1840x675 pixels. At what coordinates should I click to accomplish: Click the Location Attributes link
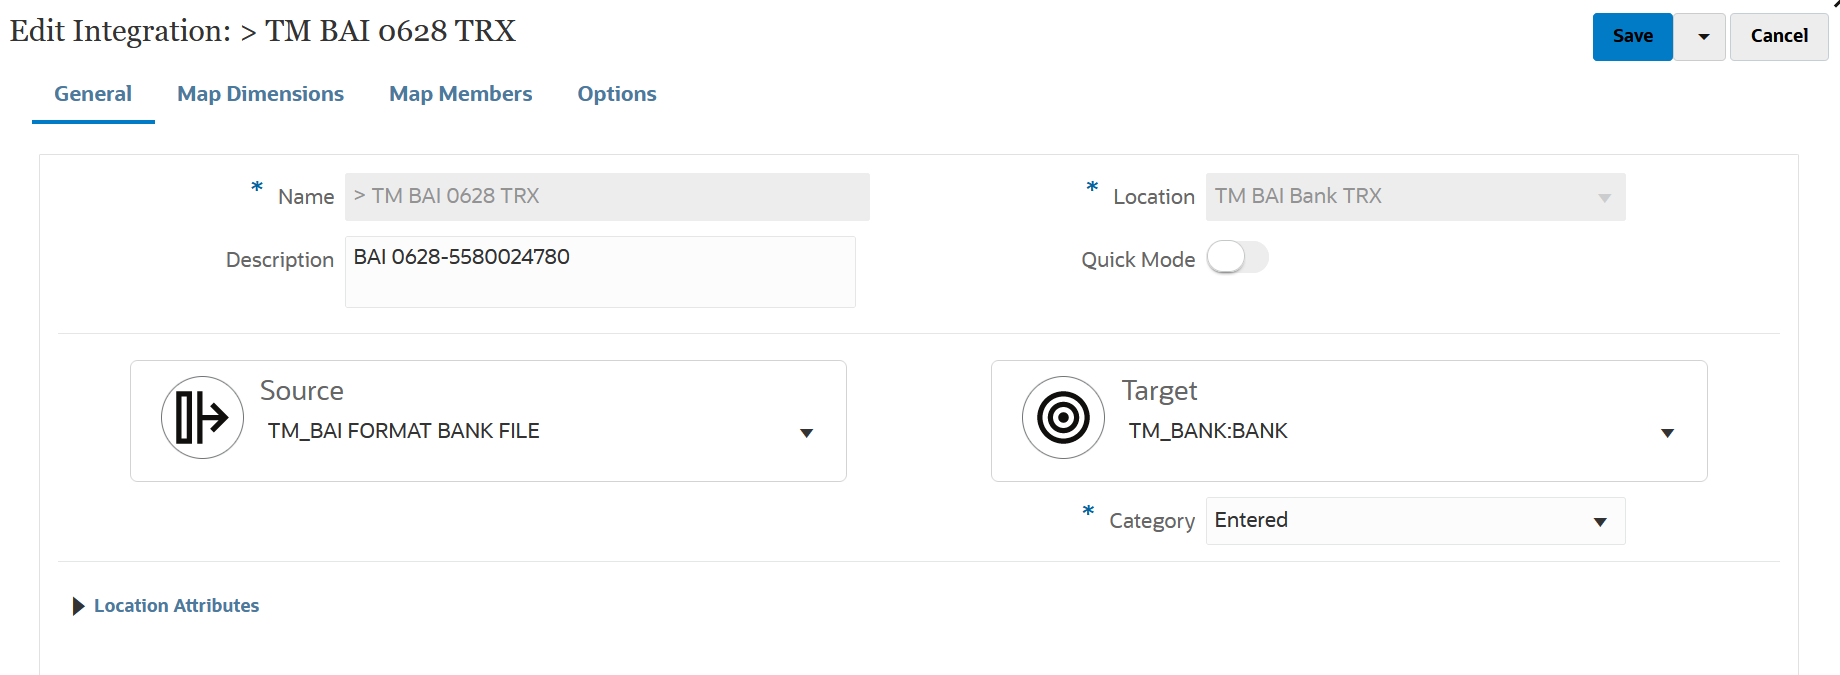click(176, 606)
